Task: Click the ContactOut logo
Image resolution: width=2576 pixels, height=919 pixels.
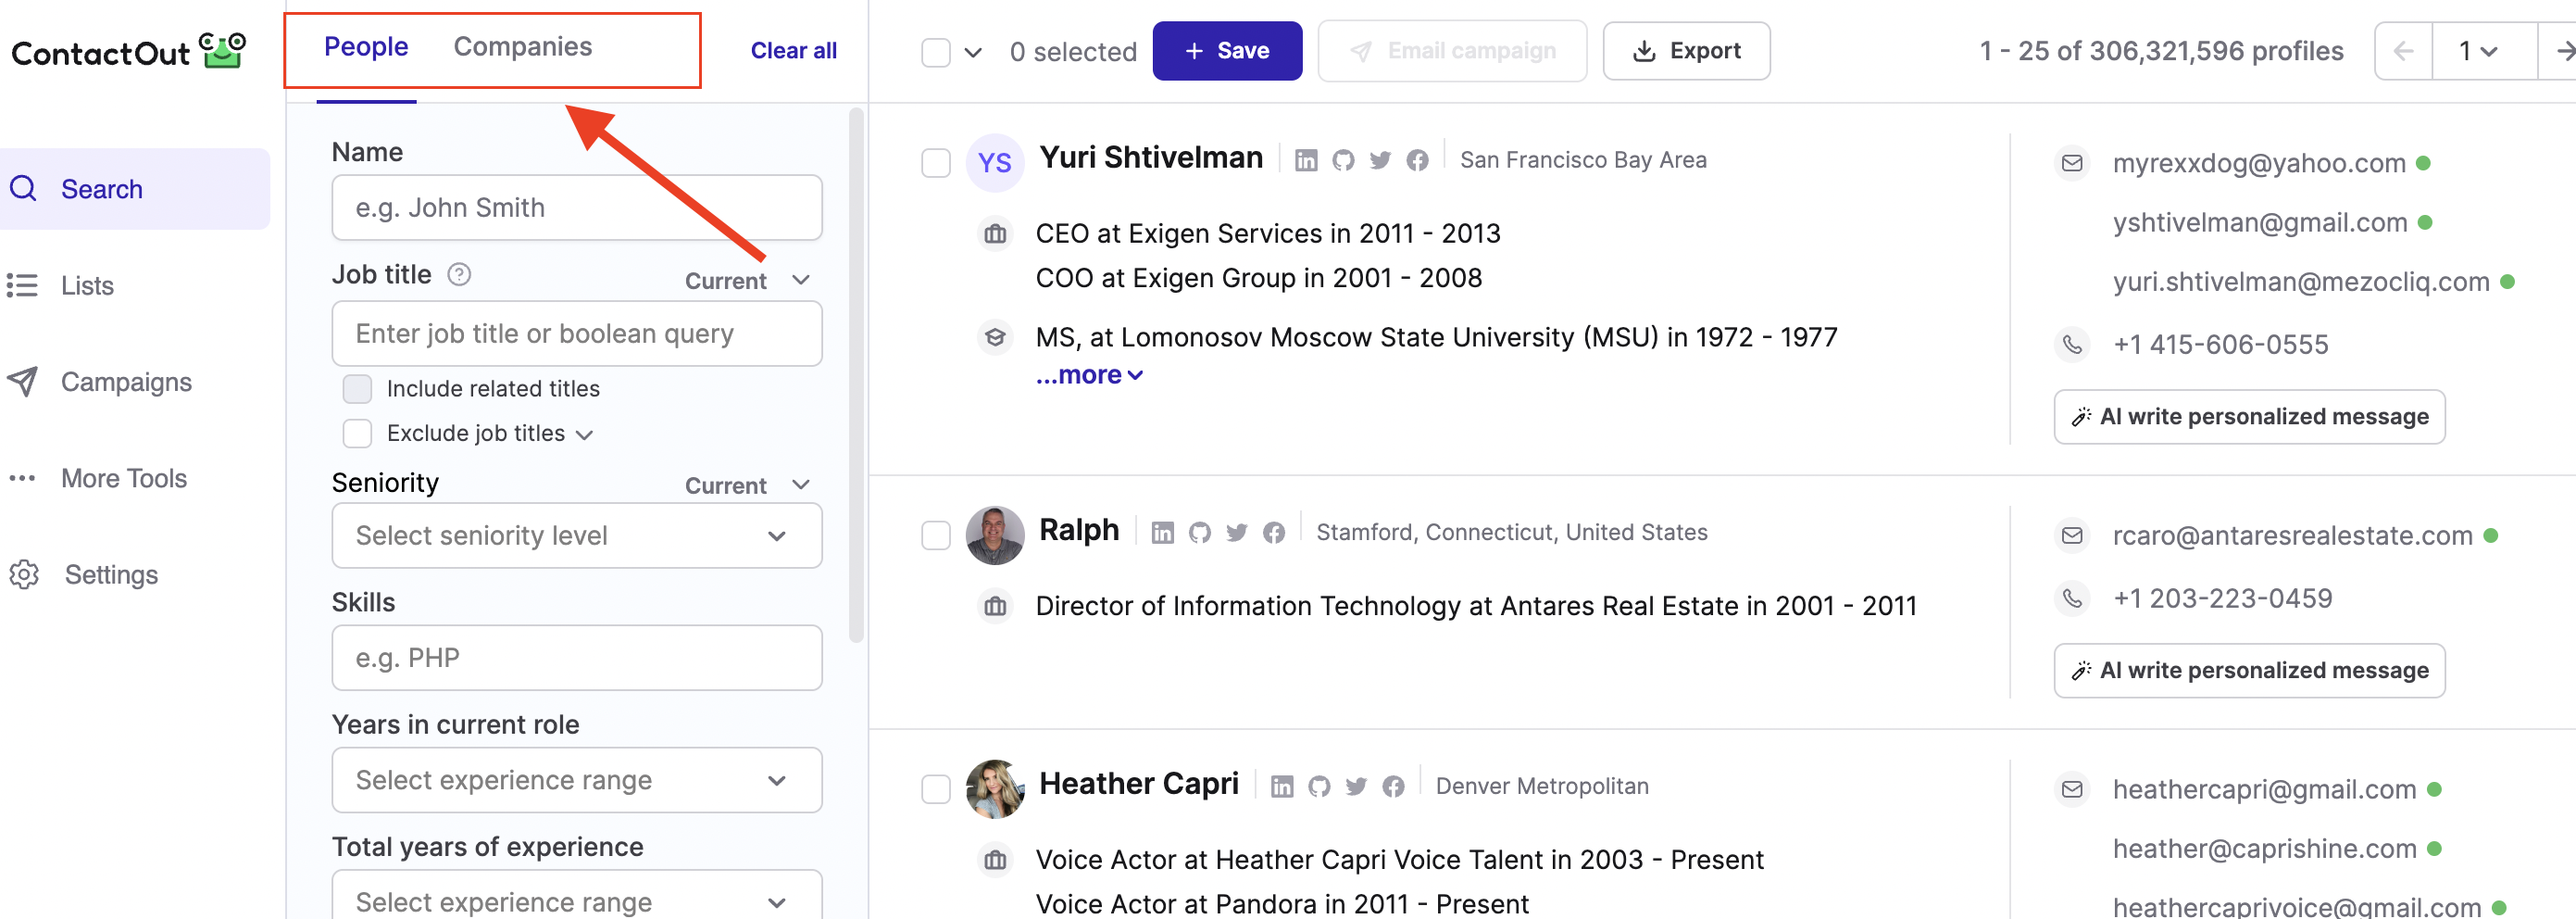Action: [x=128, y=51]
